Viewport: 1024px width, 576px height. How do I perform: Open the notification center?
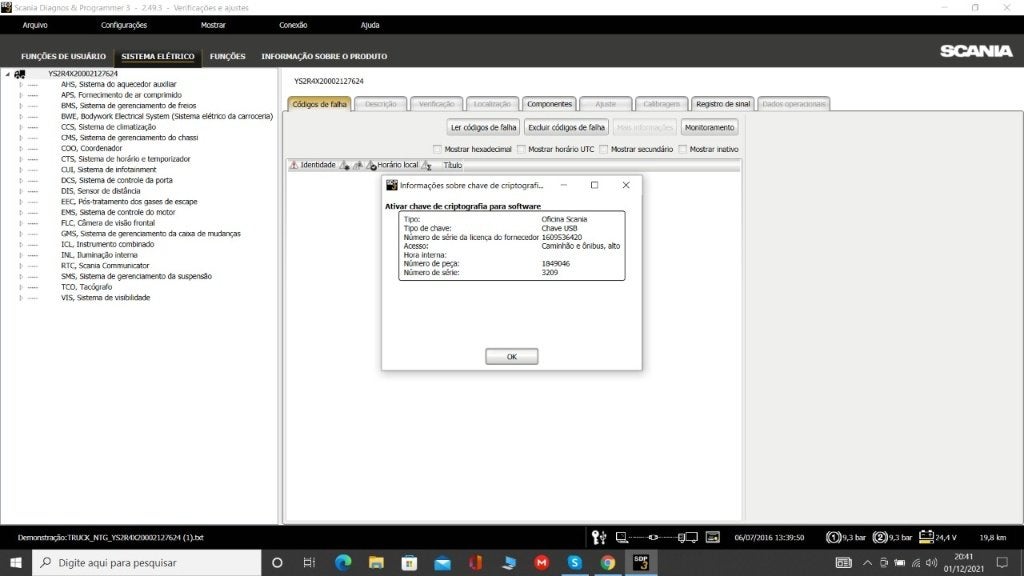tap(1002, 562)
